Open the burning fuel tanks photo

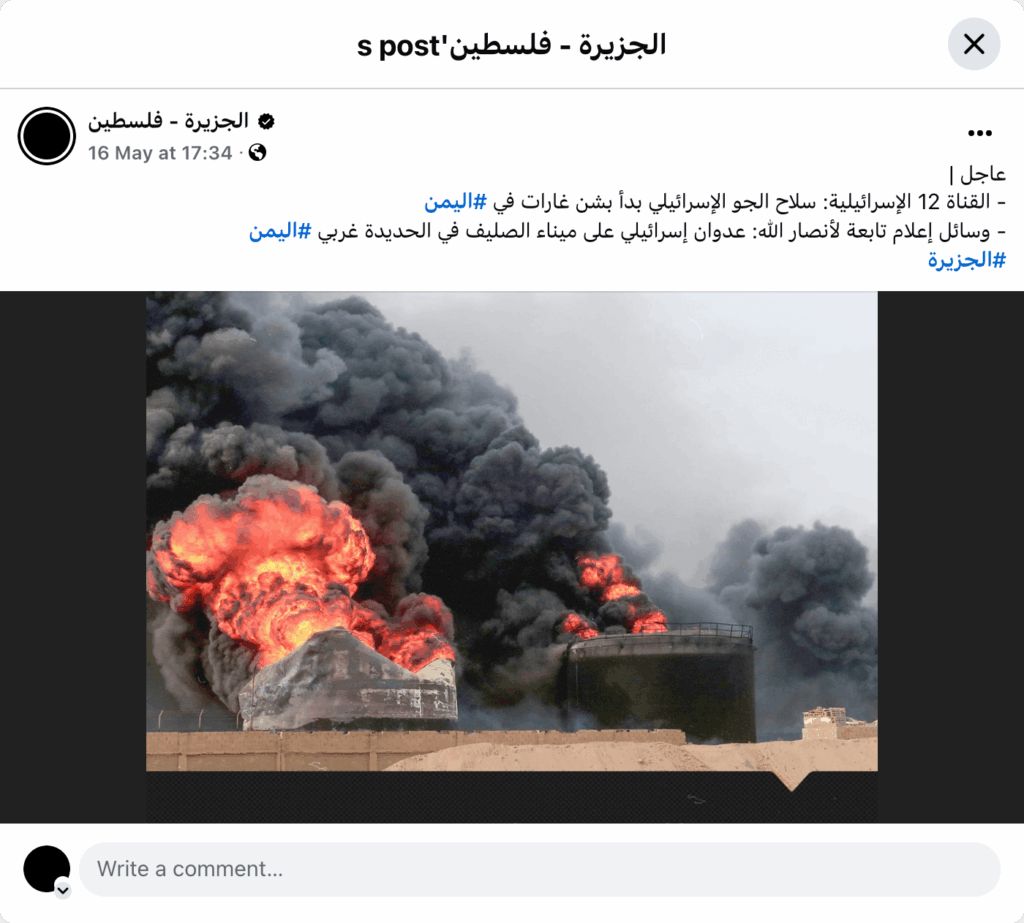(512, 531)
